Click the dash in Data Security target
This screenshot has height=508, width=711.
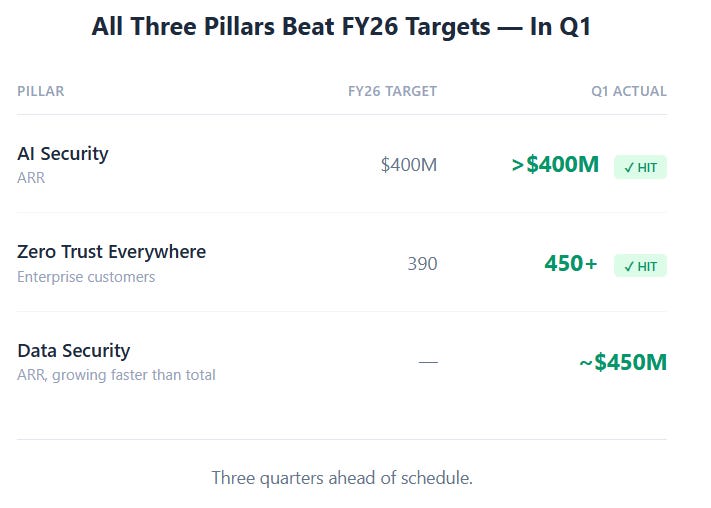coord(428,362)
